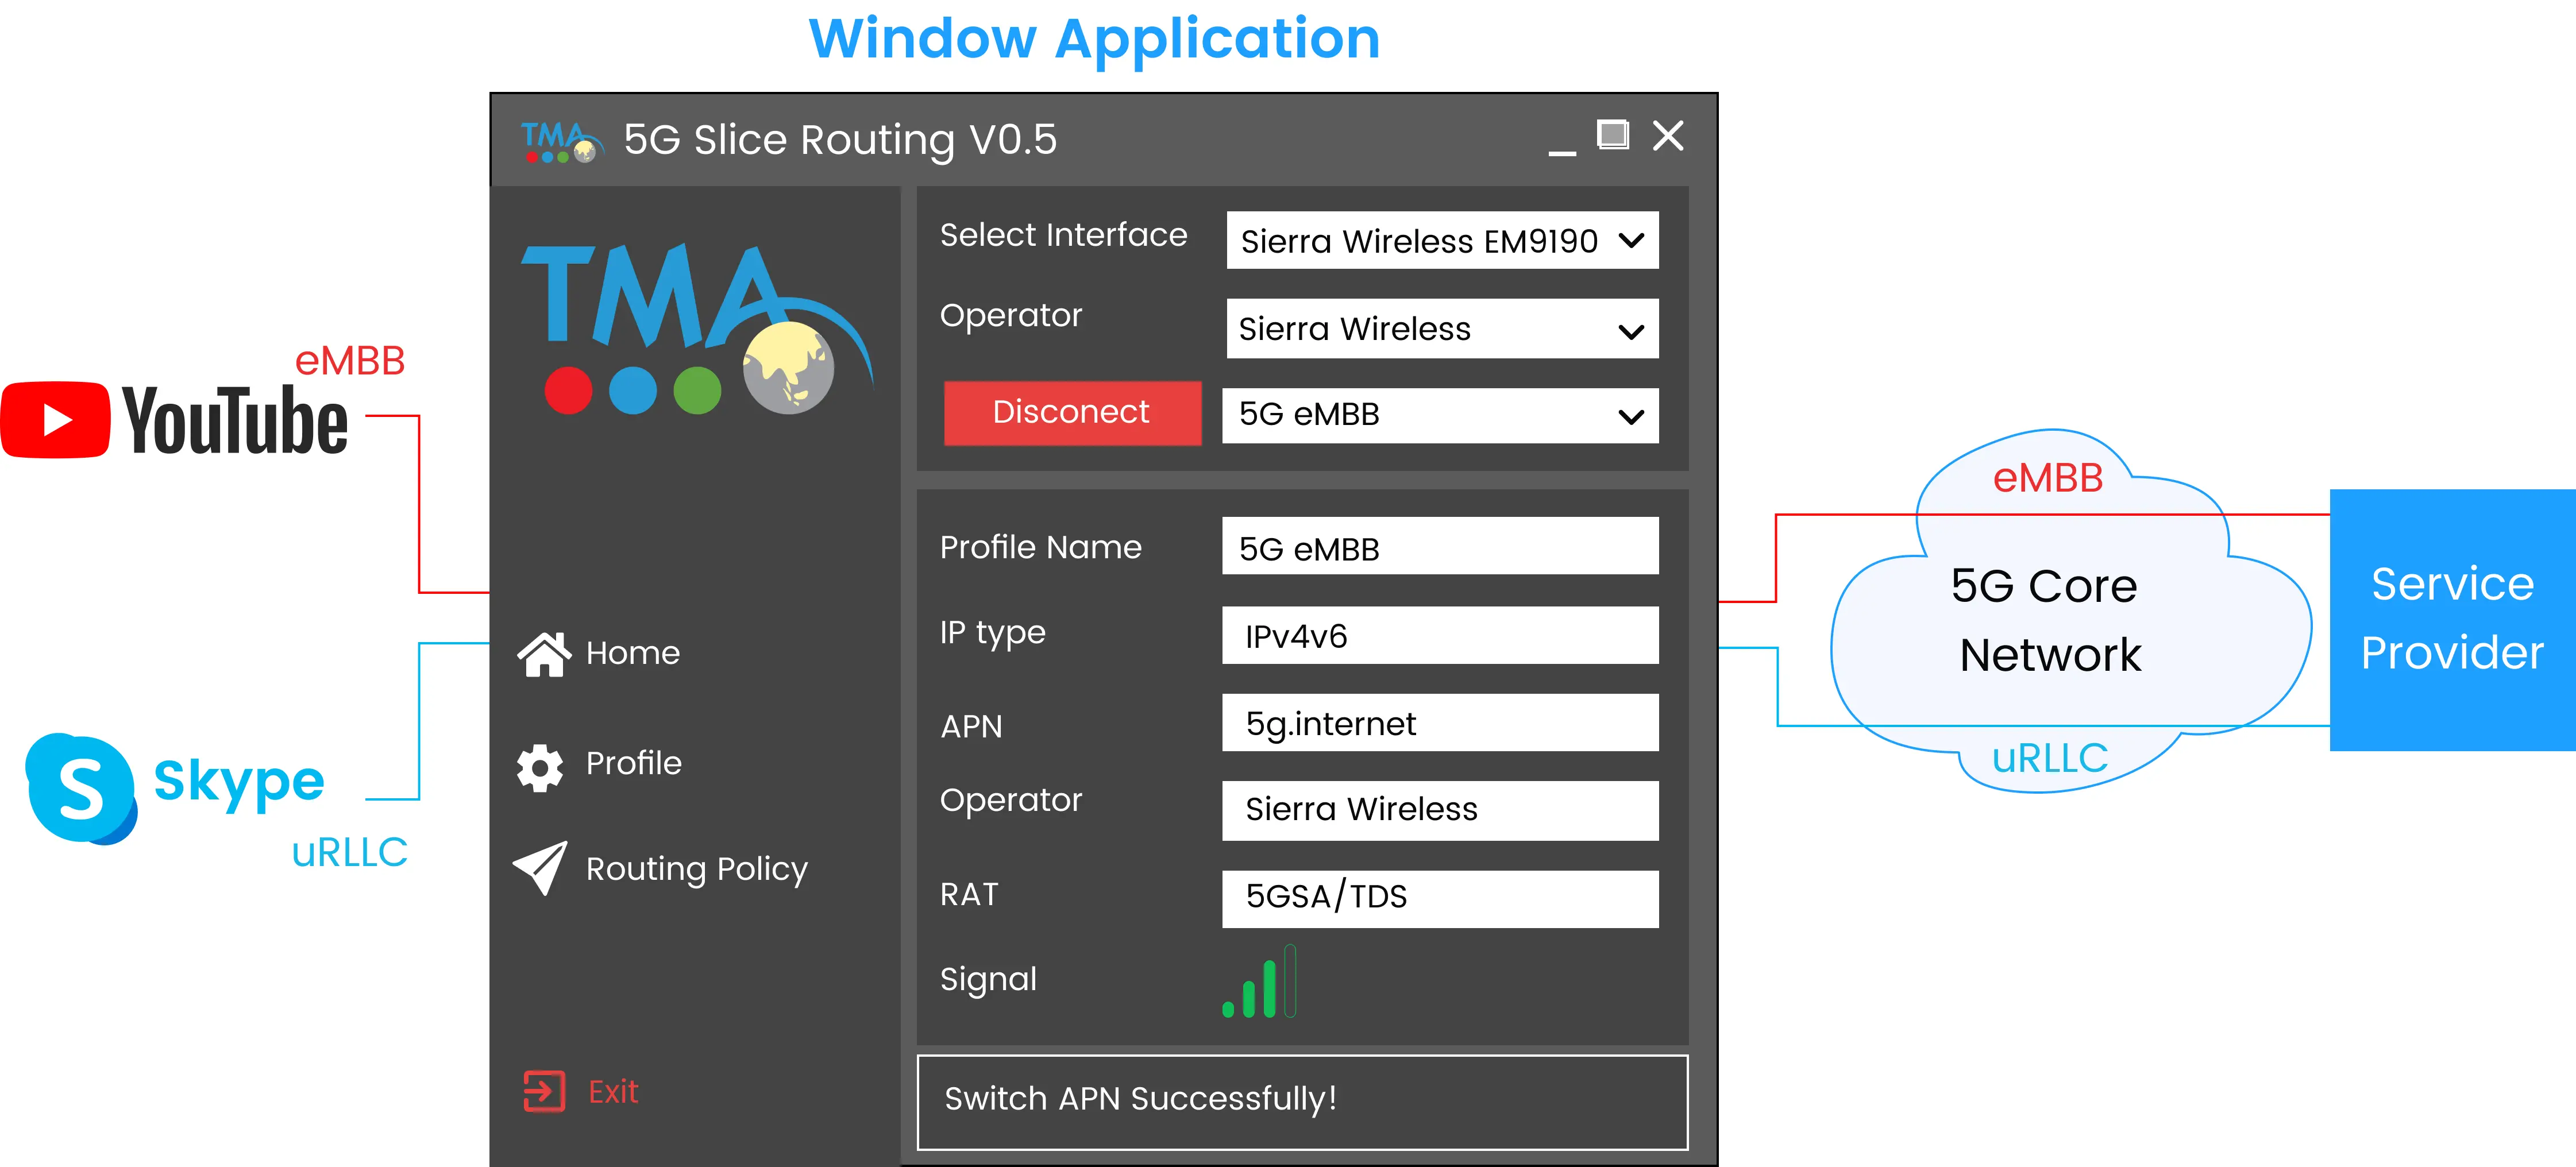This screenshot has width=2576, height=1167.
Task: Maximize the 5G Slice Routing window
Action: (x=1612, y=135)
